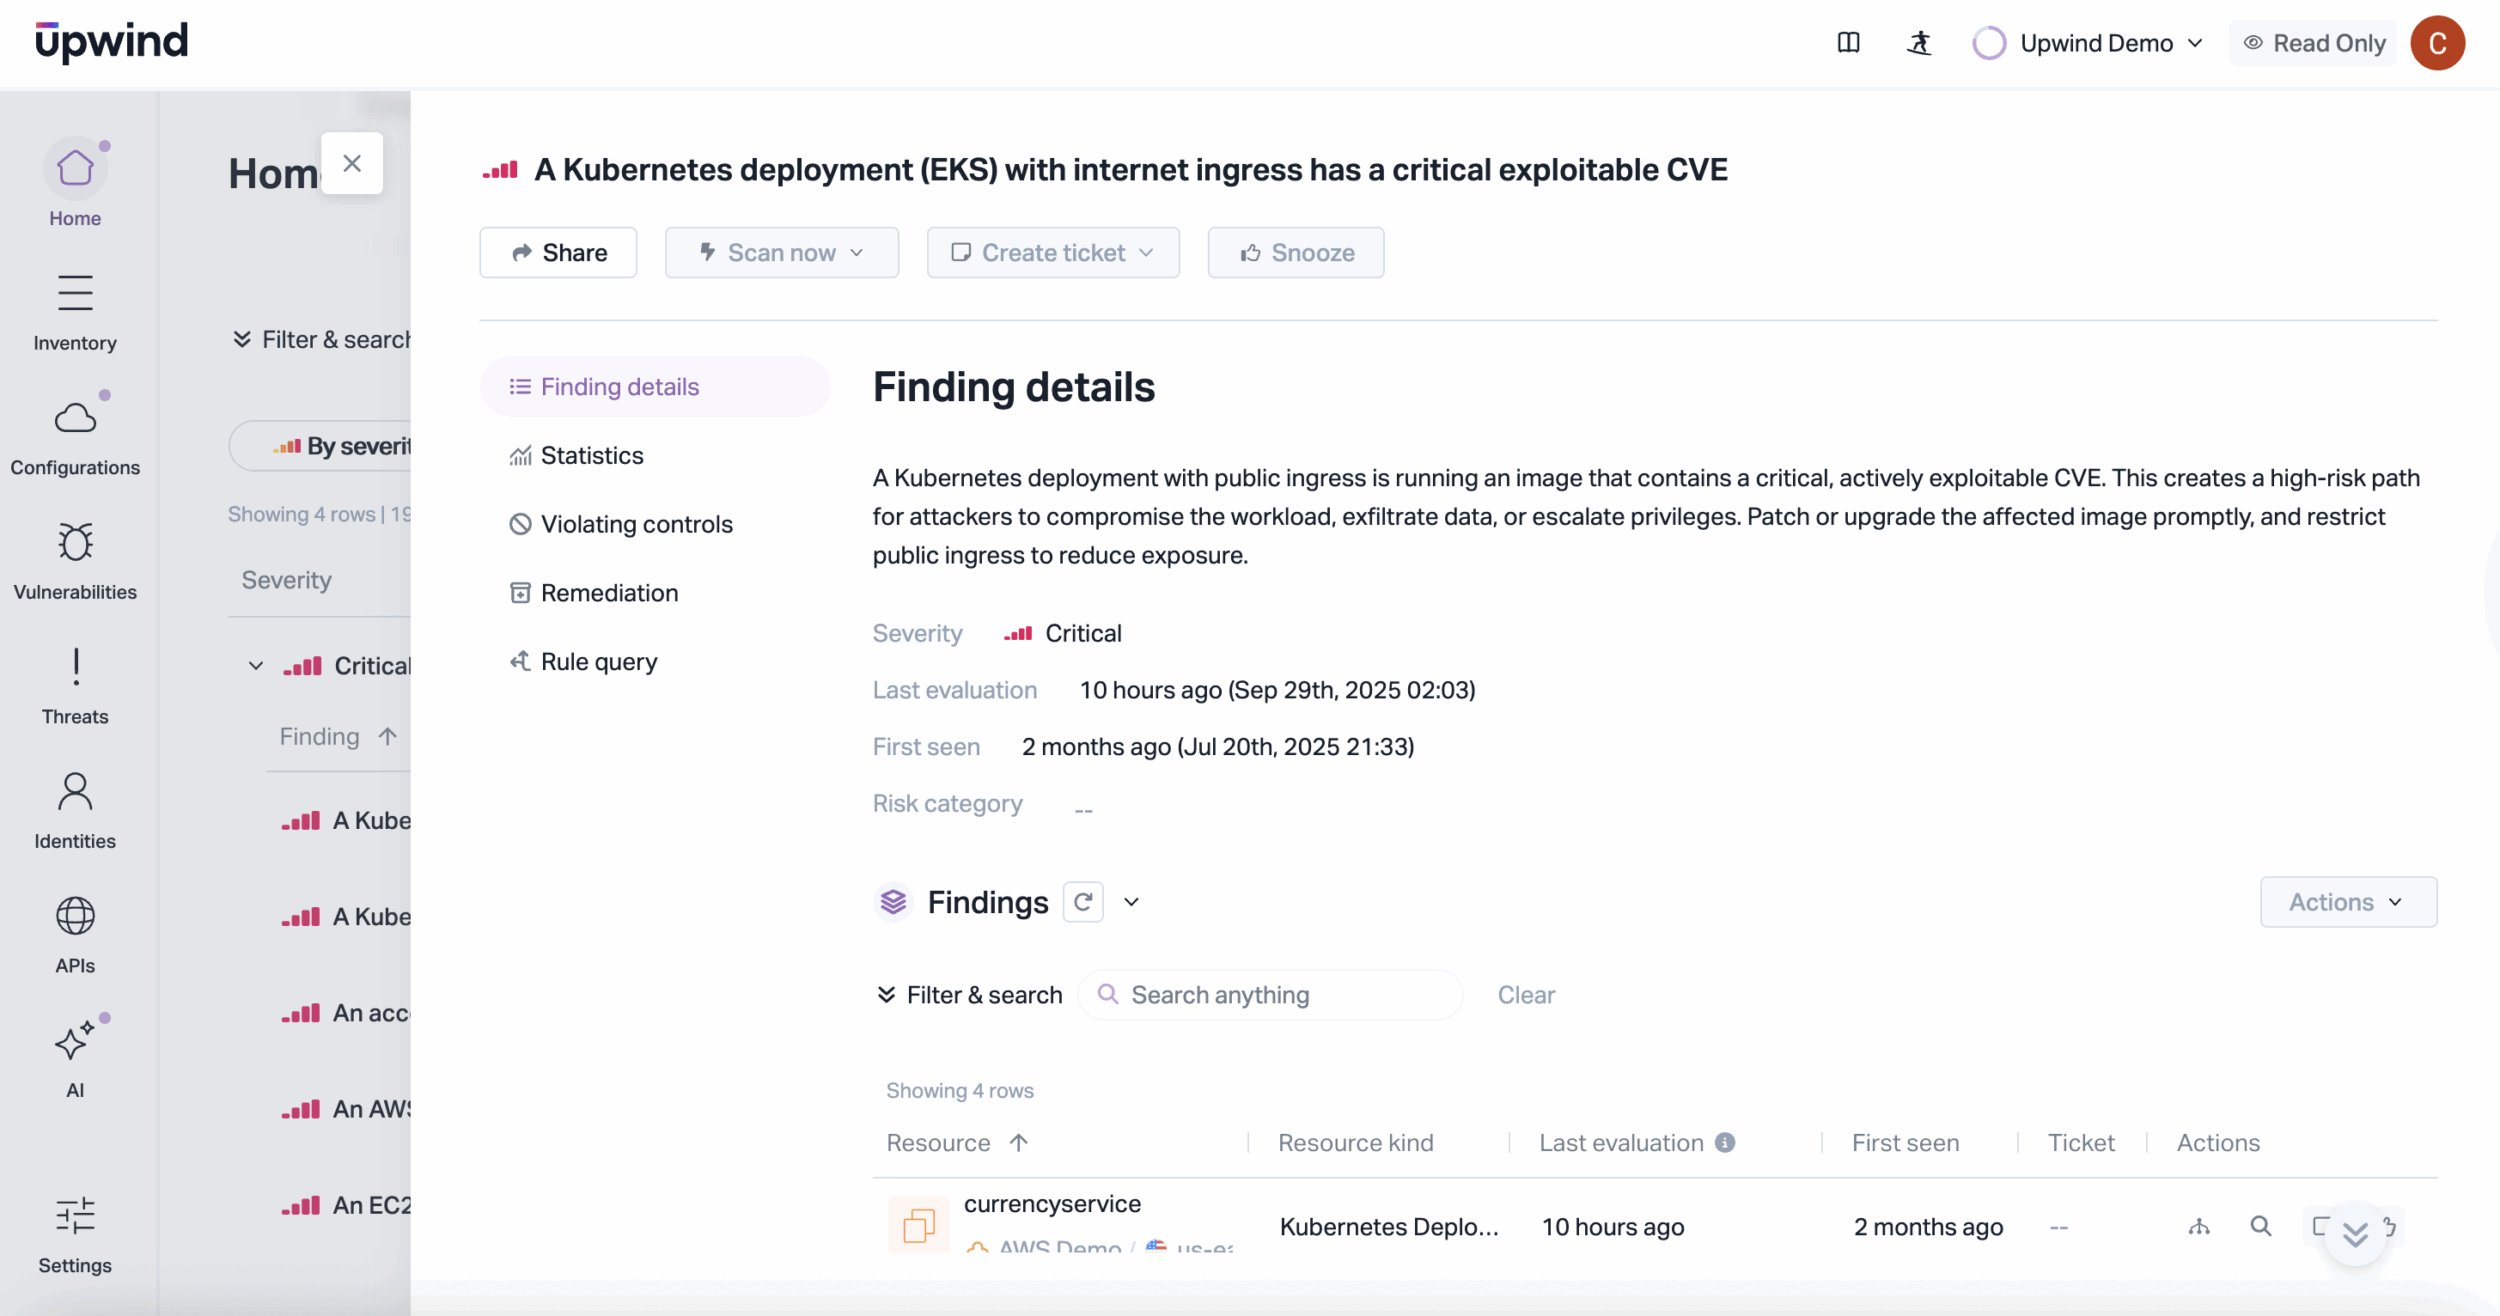
Task: Open the Configurations cloud icon
Action: coord(75,418)
